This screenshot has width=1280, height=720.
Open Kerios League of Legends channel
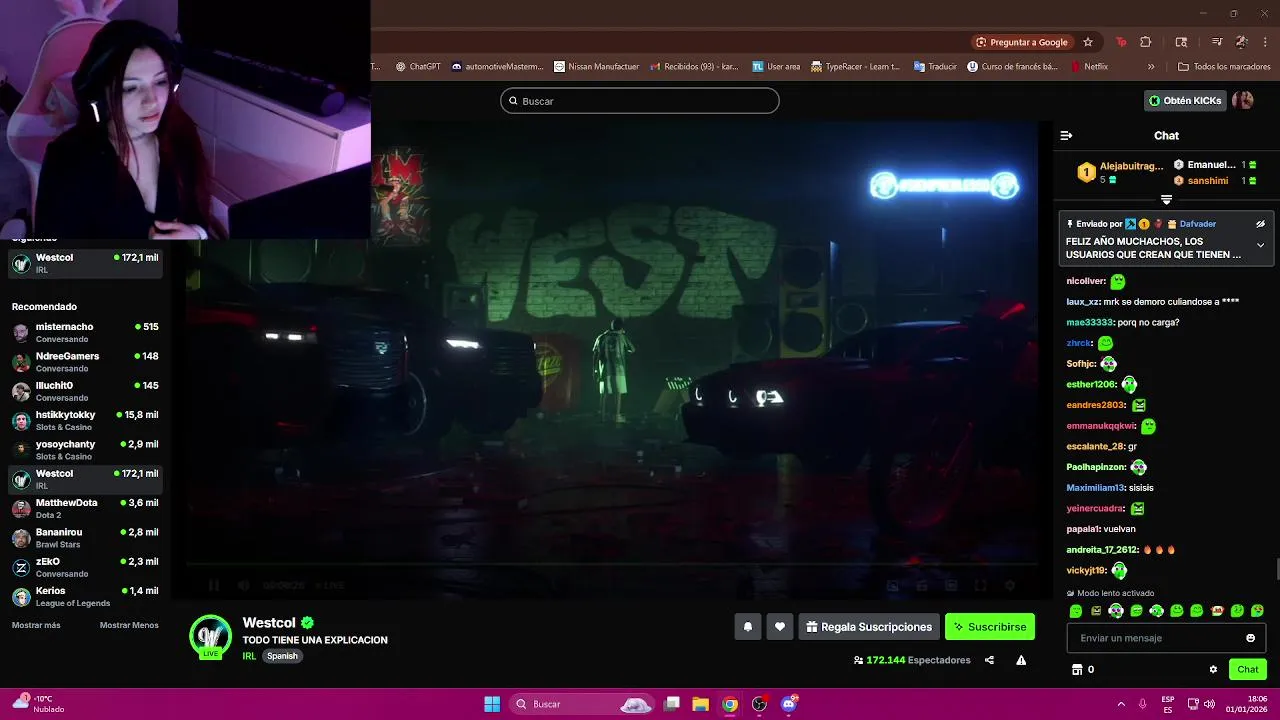click(x=85, y=596)
